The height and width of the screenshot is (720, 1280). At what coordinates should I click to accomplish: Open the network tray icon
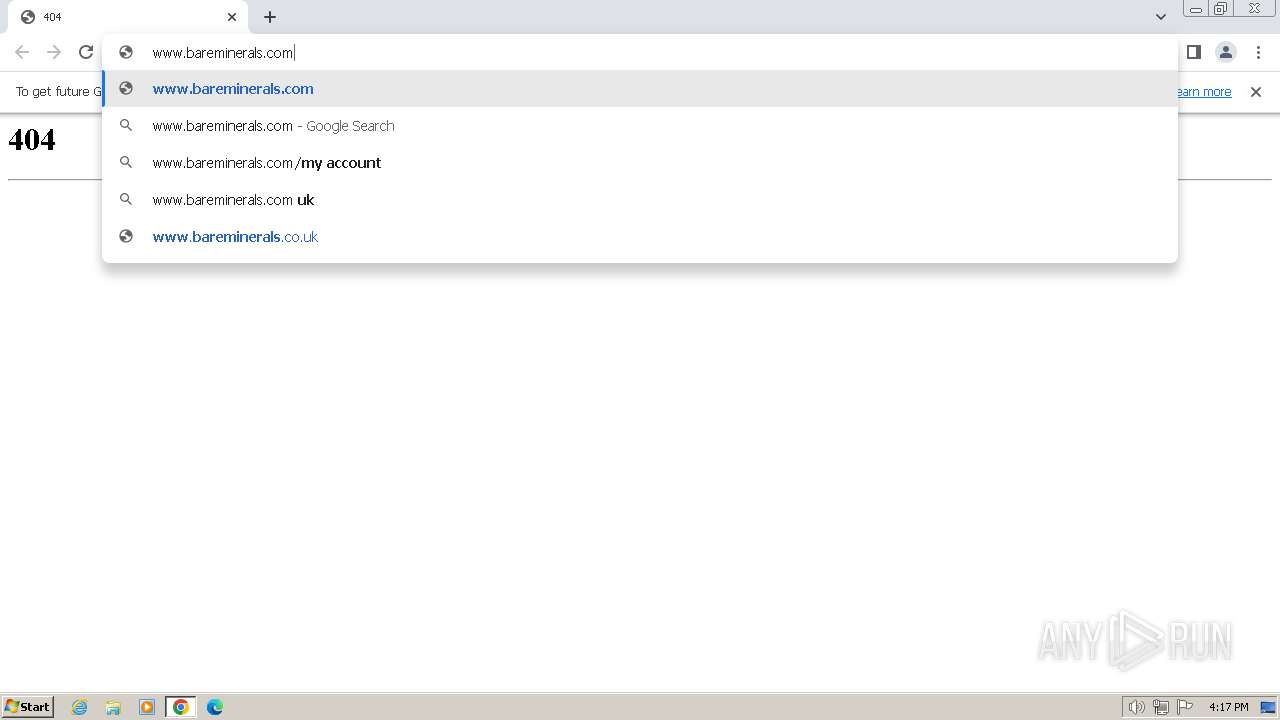[1160, 707]
